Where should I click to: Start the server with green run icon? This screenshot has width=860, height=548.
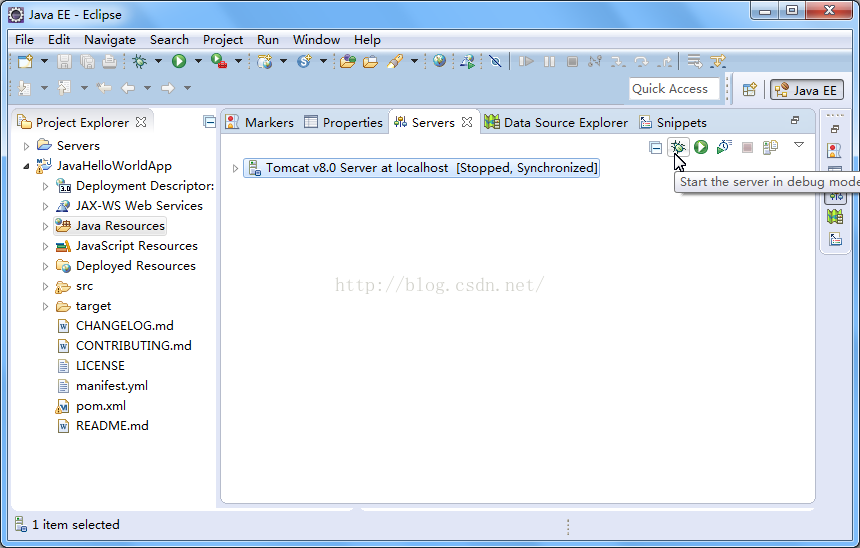pyautogui.click(x=701, y=147)
